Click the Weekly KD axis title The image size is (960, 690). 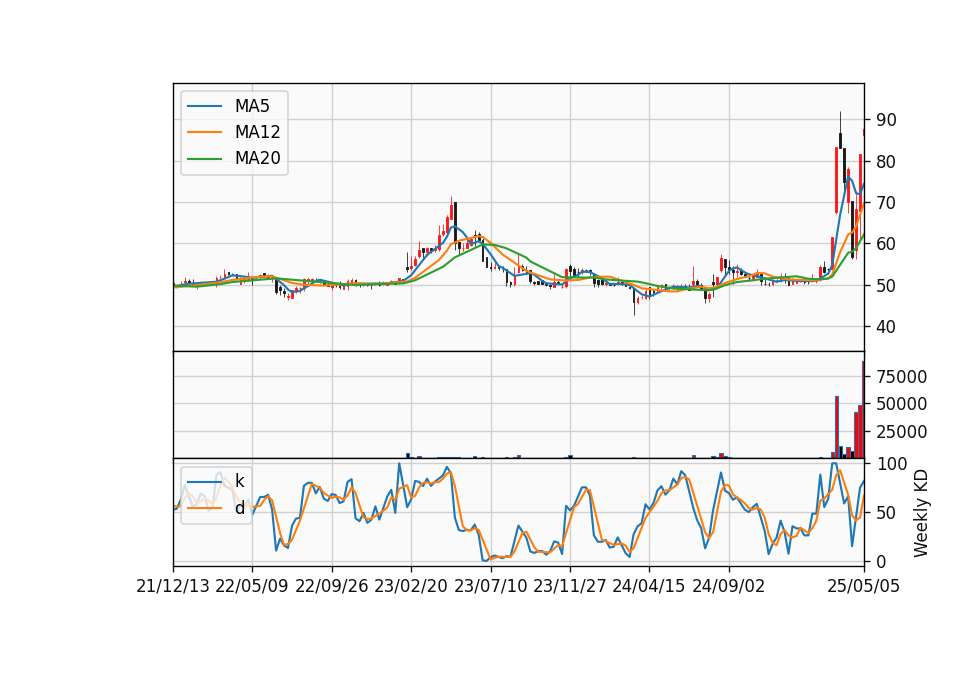click(x=921, y=513)
